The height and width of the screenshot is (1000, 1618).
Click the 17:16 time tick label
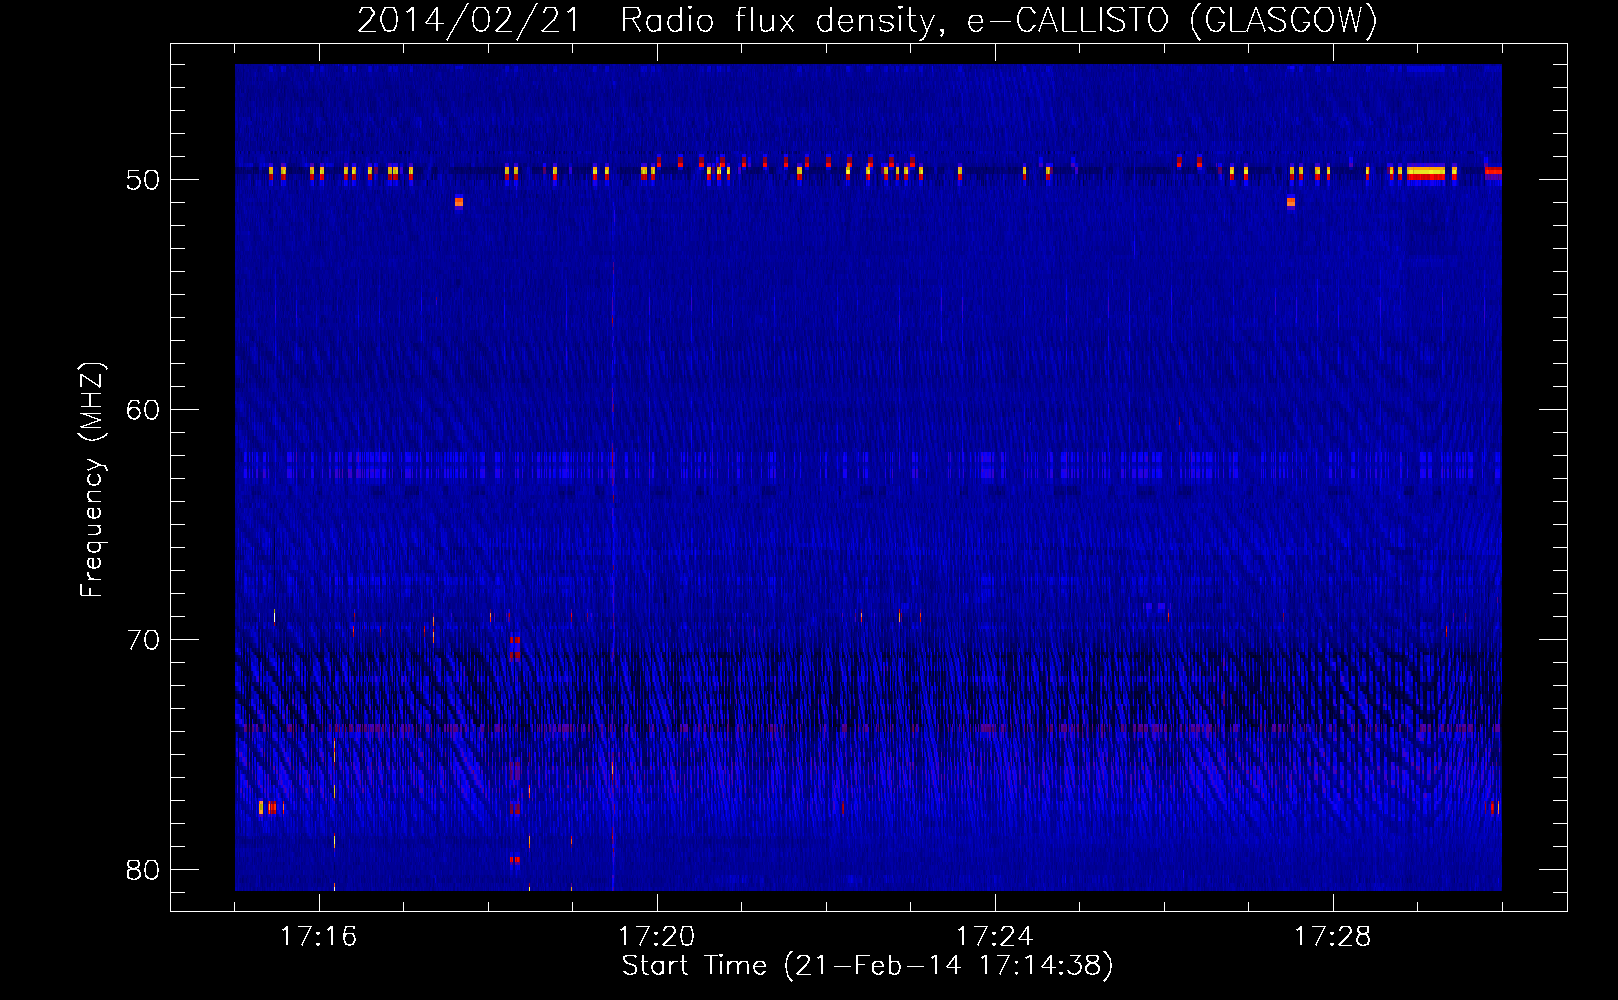pyautogui.click(x=318, y=937)
